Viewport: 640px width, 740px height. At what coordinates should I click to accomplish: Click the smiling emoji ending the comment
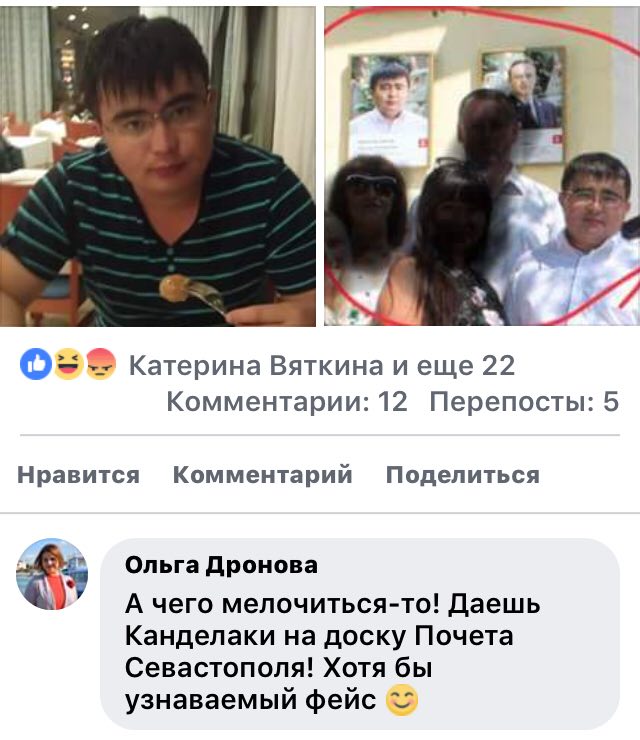(402, 699)
